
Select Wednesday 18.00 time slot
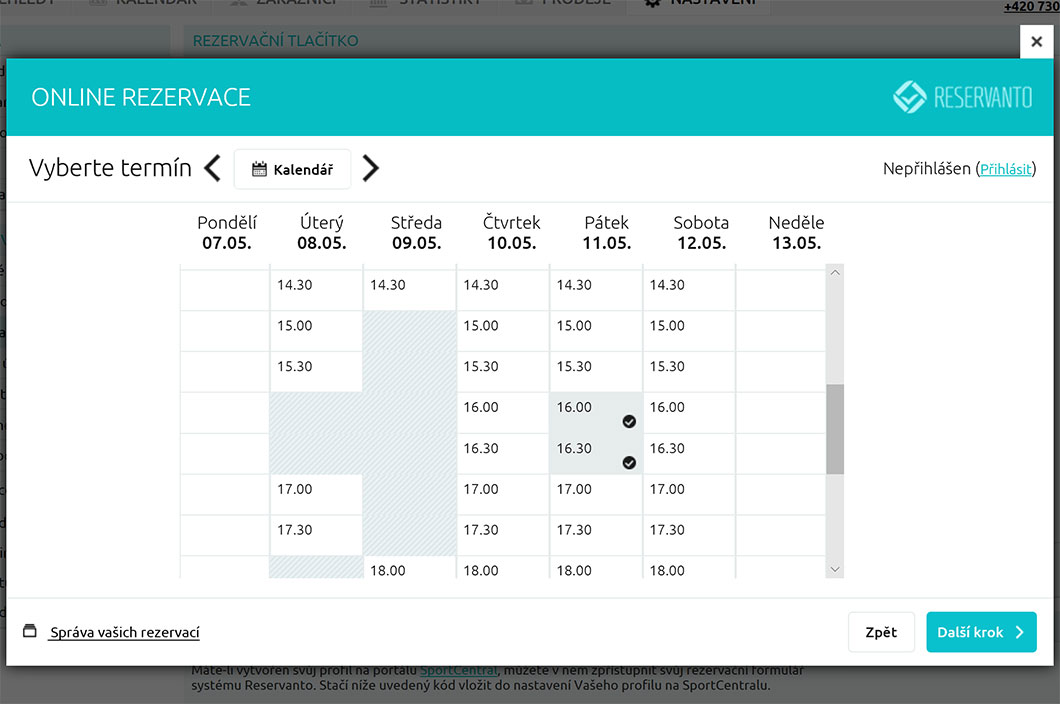point(409,569)
